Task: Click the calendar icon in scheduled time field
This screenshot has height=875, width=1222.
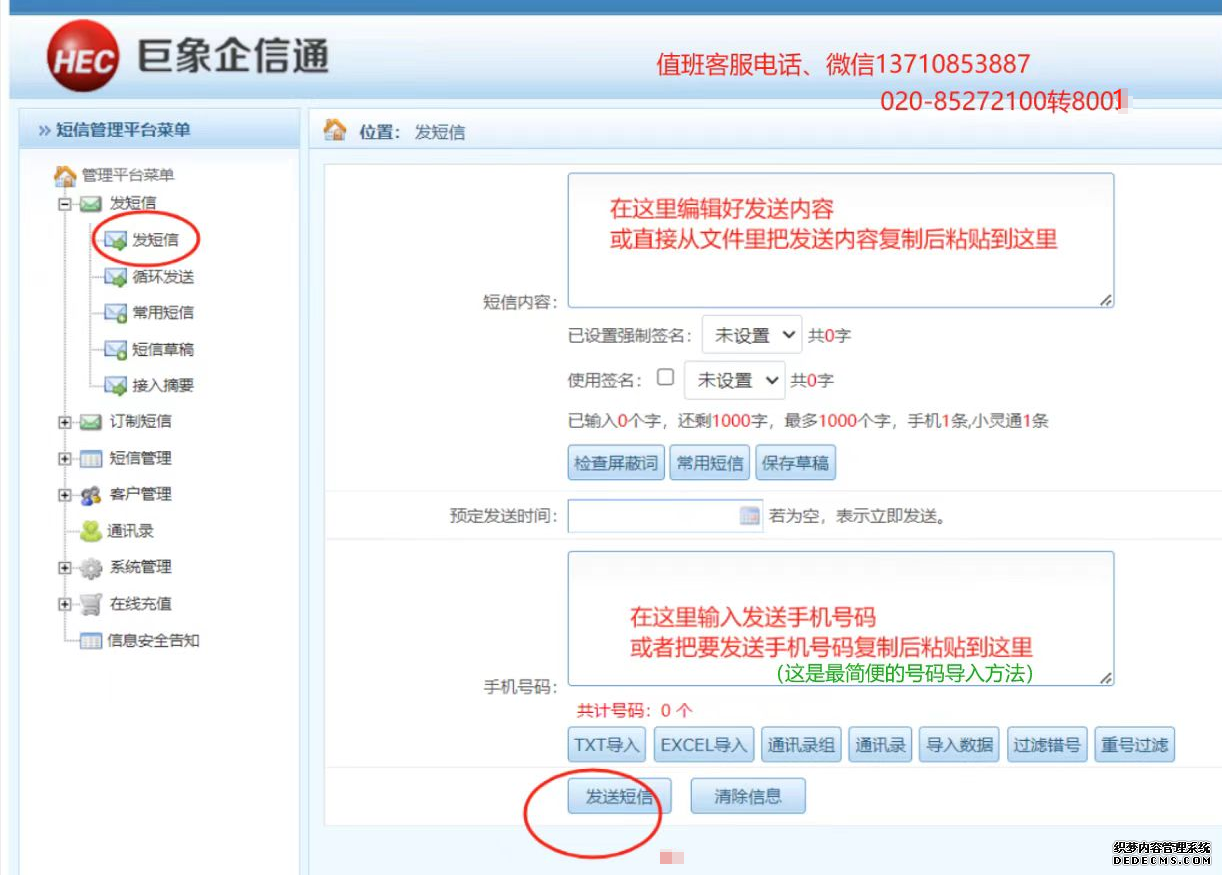Action: pos(749,516)
